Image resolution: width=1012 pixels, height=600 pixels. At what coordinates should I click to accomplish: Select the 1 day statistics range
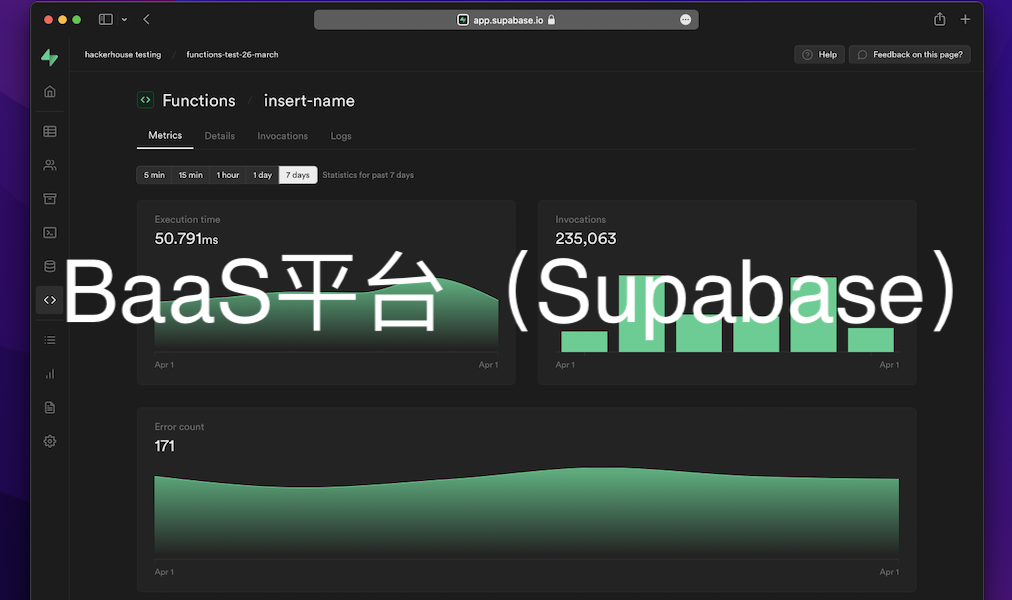261,174
